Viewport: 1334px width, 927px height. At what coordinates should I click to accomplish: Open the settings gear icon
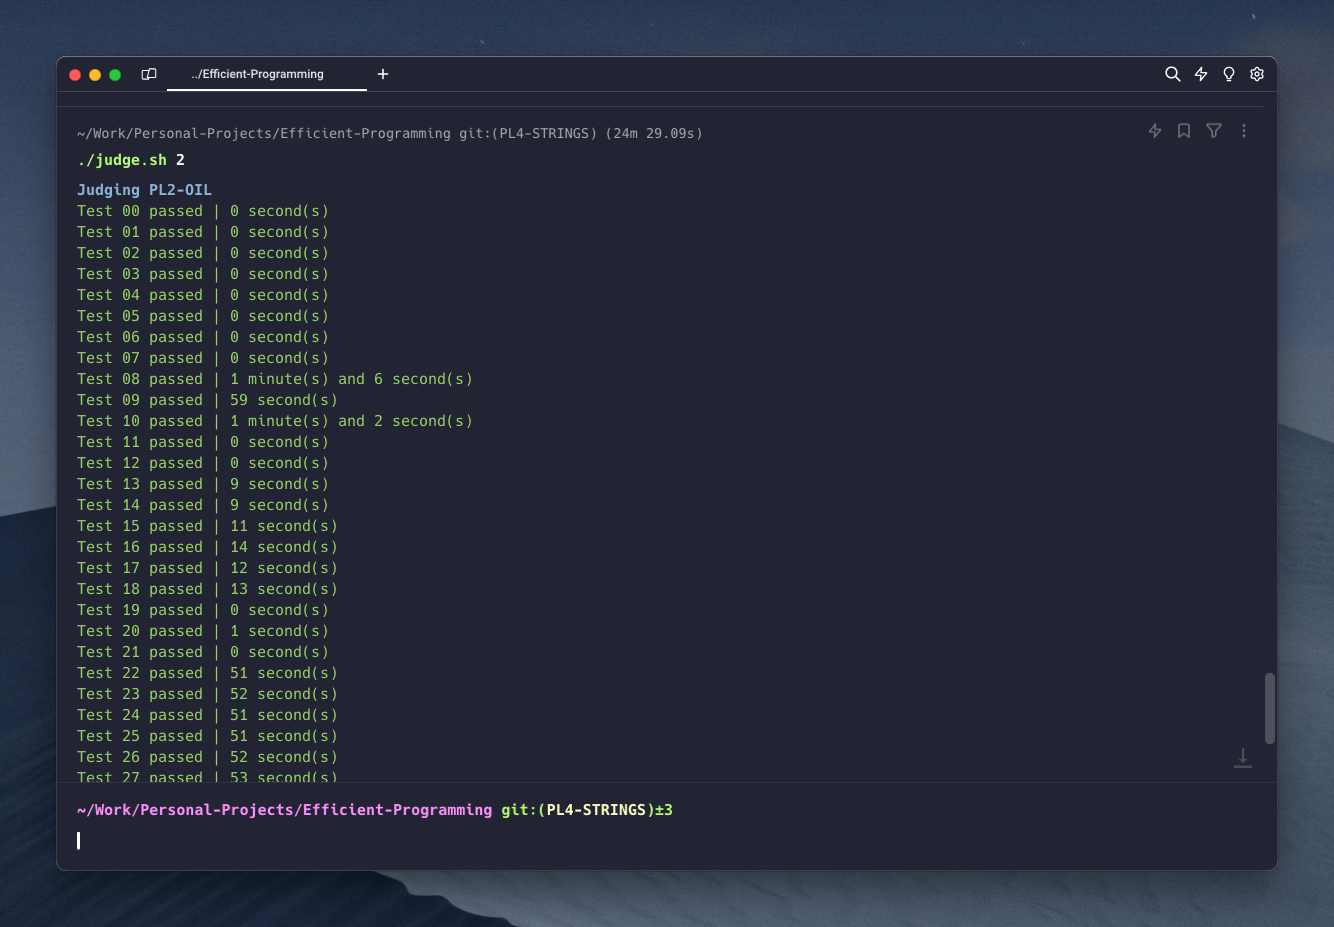tap(1257, 74)
